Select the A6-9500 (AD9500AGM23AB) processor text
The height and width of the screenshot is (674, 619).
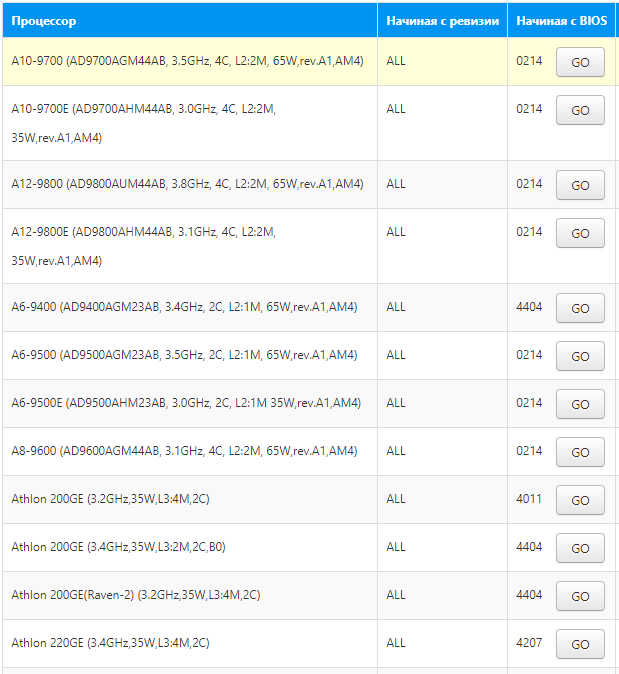point(184,355)
